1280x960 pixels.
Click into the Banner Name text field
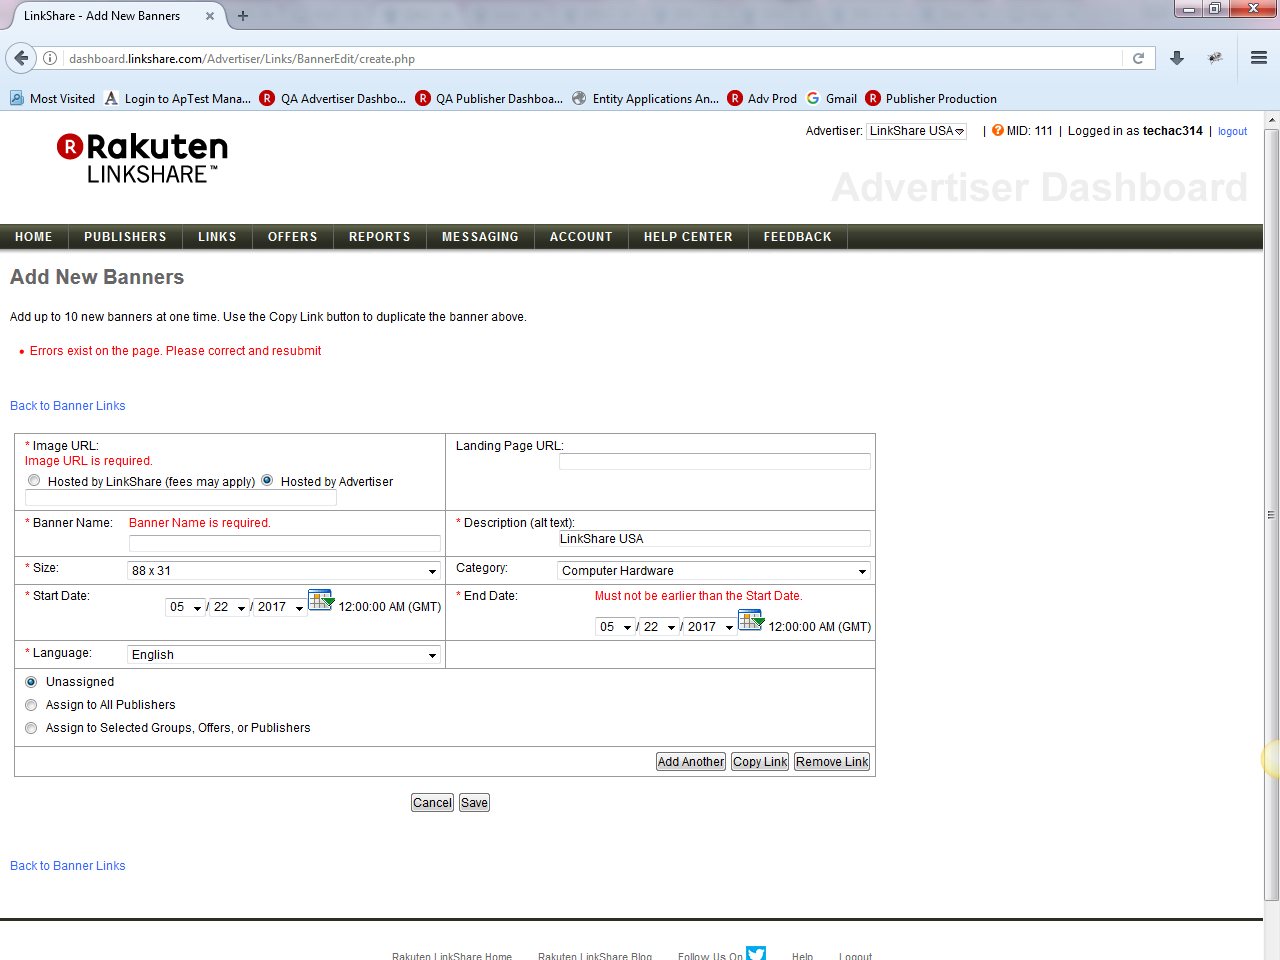[284, 543]
